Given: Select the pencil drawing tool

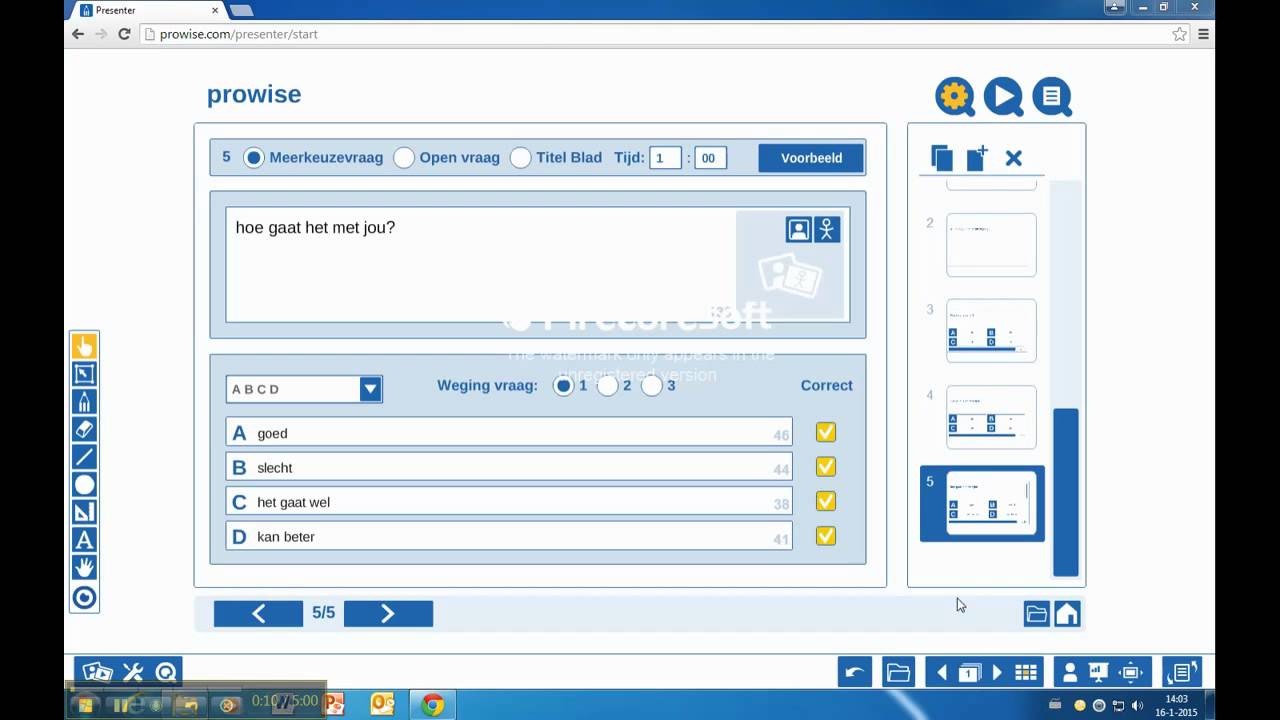Looking at the screenshot, I should pyautogui.click(x=85, y=401).
